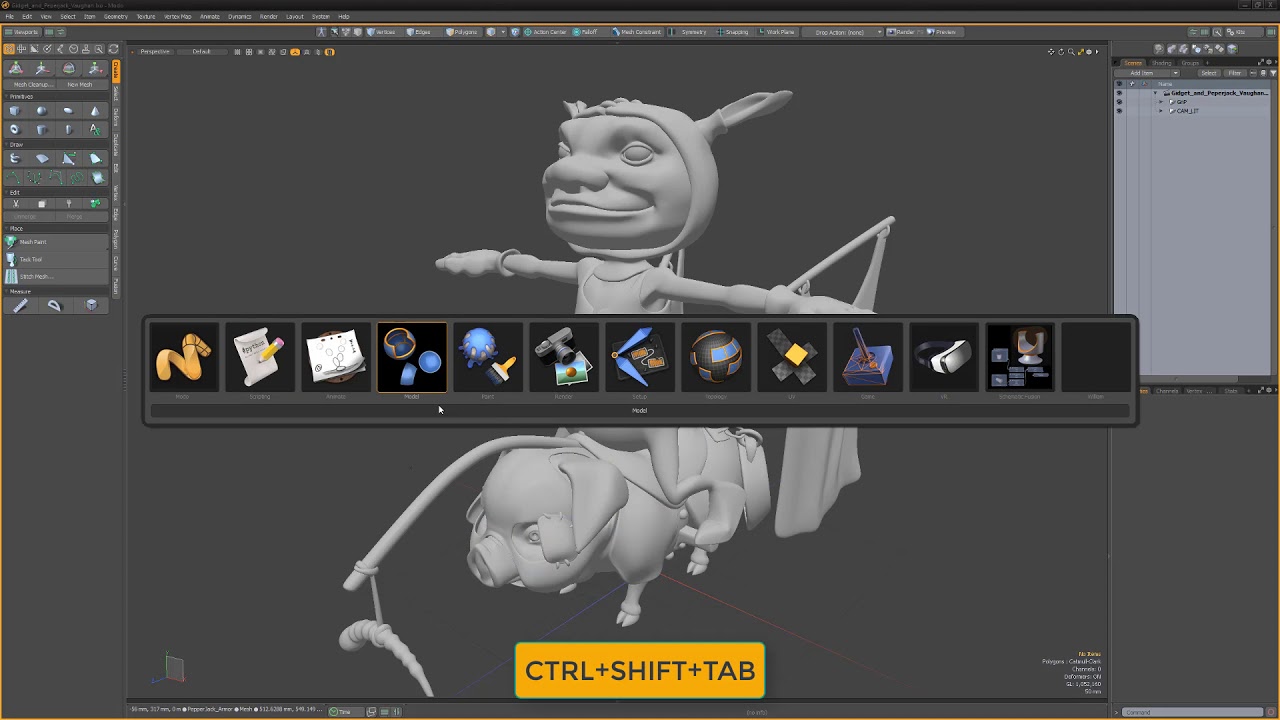The width and height of the screenshot is (1280, 720).
Task: Click the Command input field
Action: (1192, 712)
